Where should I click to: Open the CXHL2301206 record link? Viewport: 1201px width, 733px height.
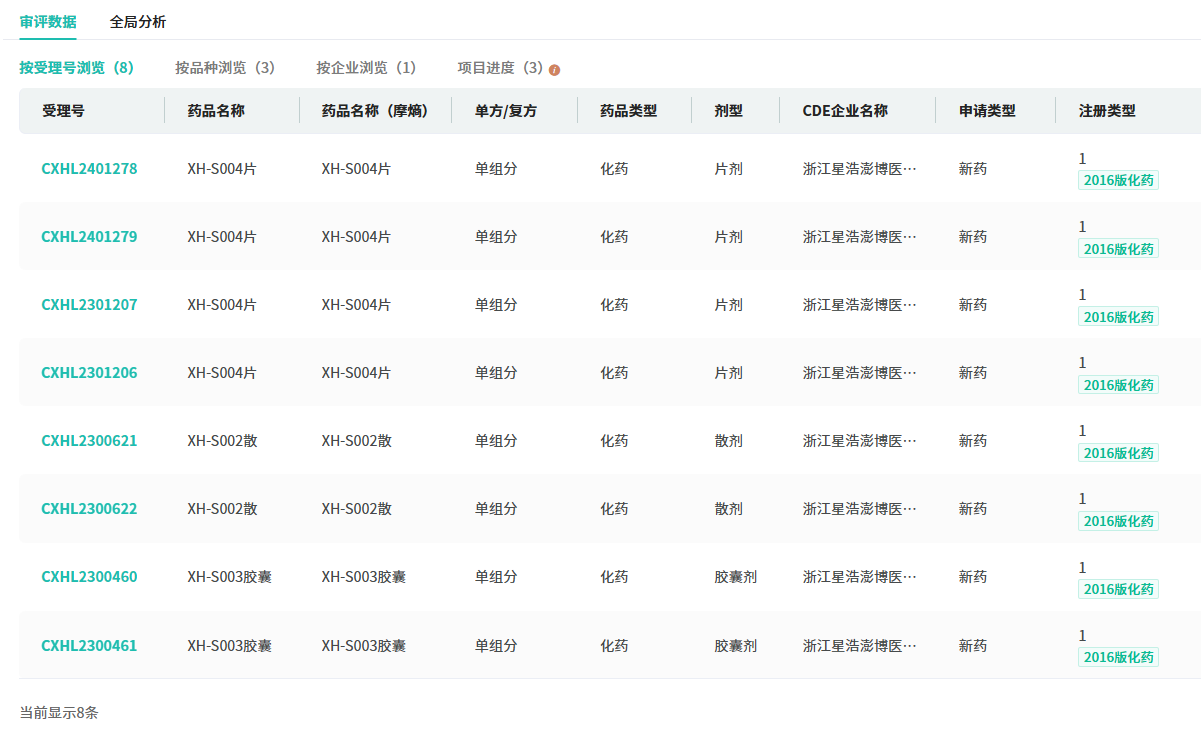(x=89, y=373)
